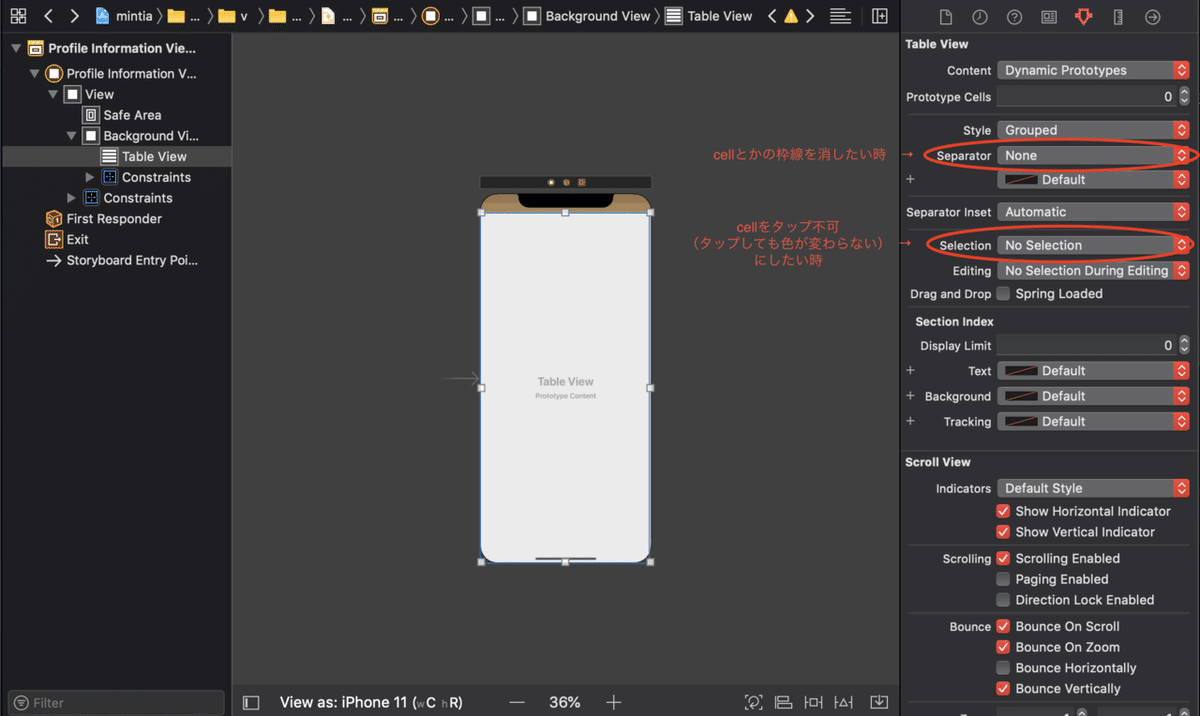The height and width of the screenshot is (716, 1200).
Task: Enable Direction Lock Enabled
Action: (x=1003, y=600)
